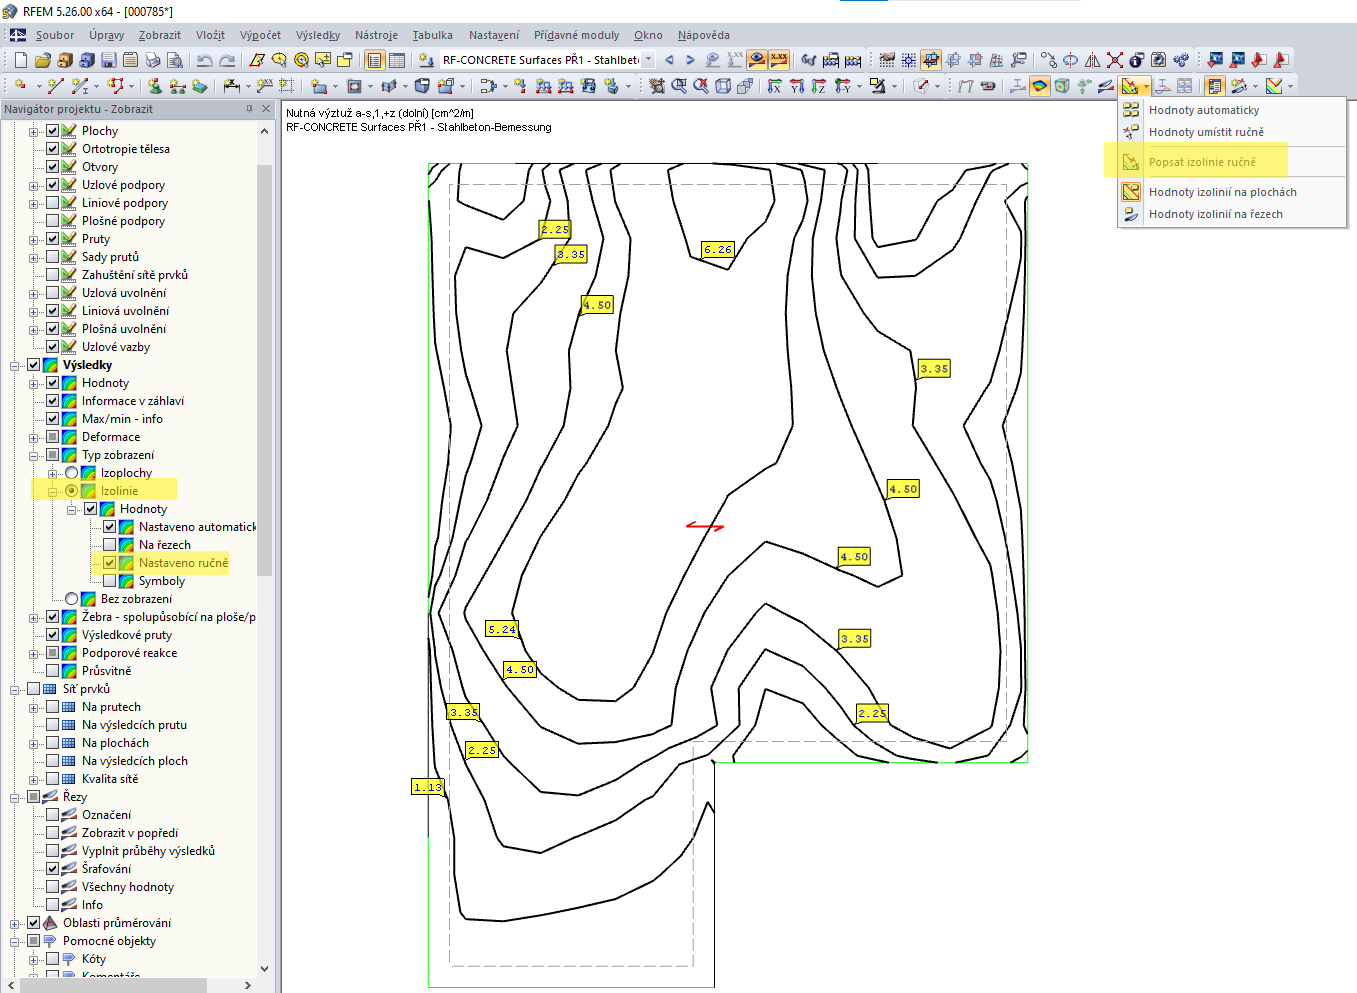
Task: Collapse the Izolinie Hodnoty subtree
Action: (72, 509)
